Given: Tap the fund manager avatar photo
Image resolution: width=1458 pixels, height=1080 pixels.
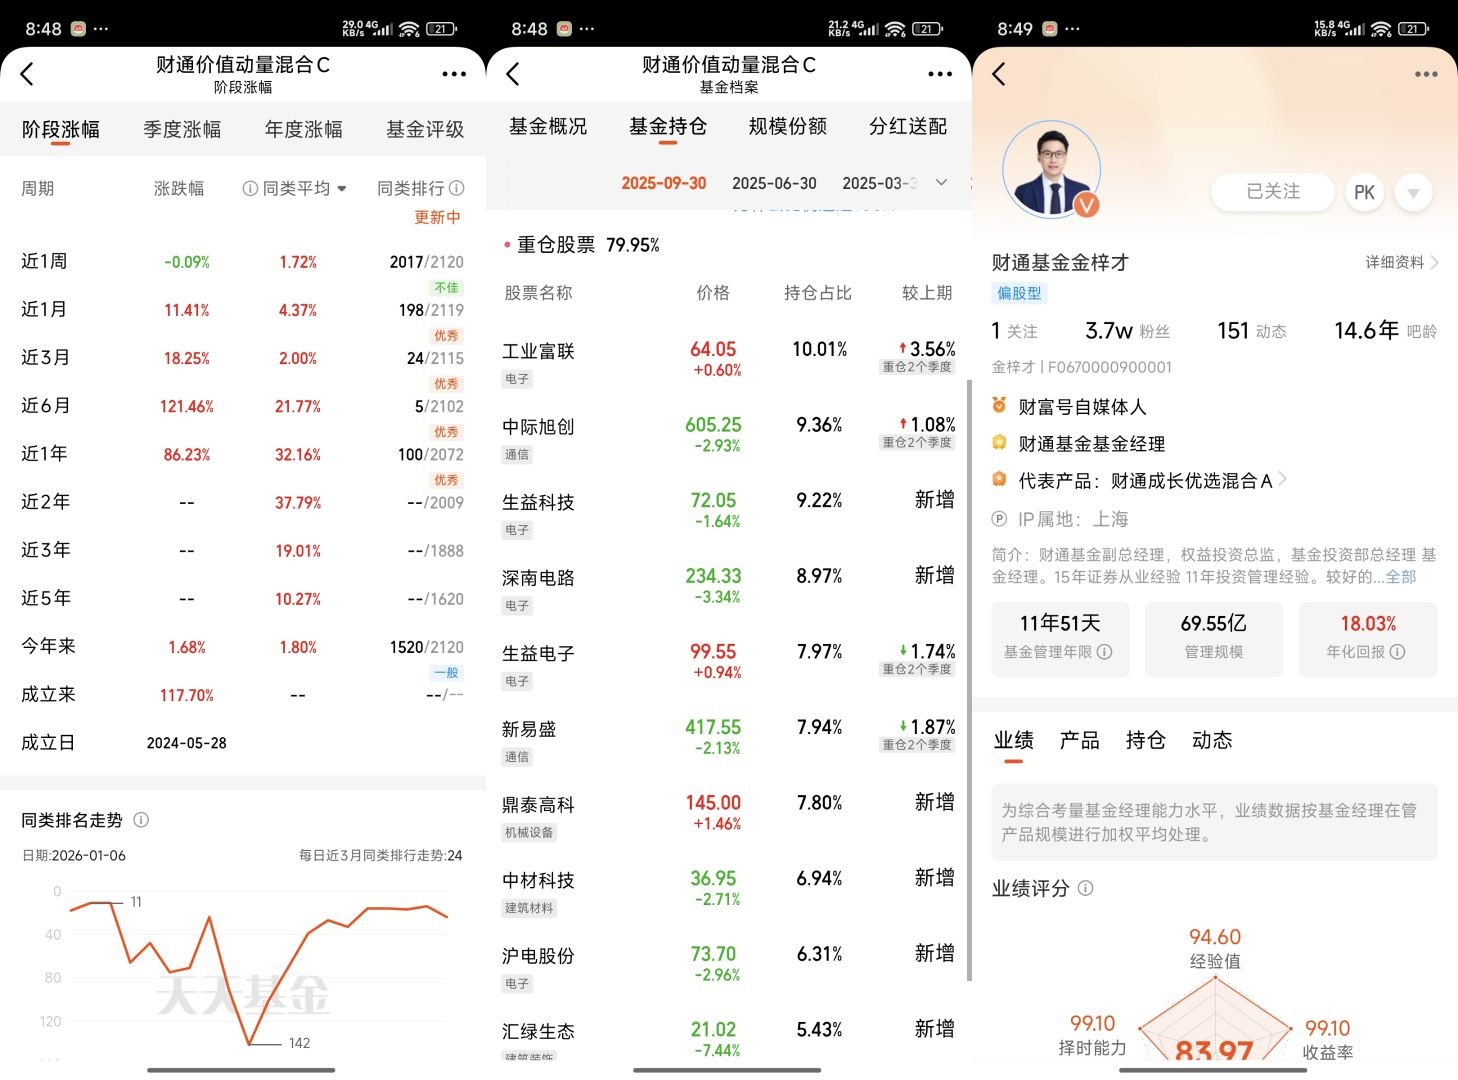Looking at the screenshot, I should (1051, 171).
